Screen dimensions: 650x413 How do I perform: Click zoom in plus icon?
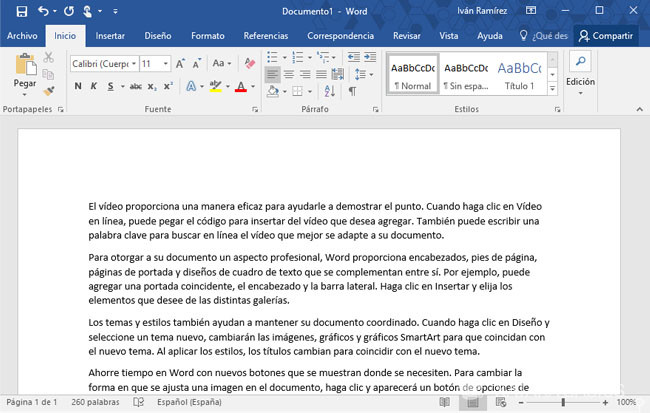coord(605,402)
